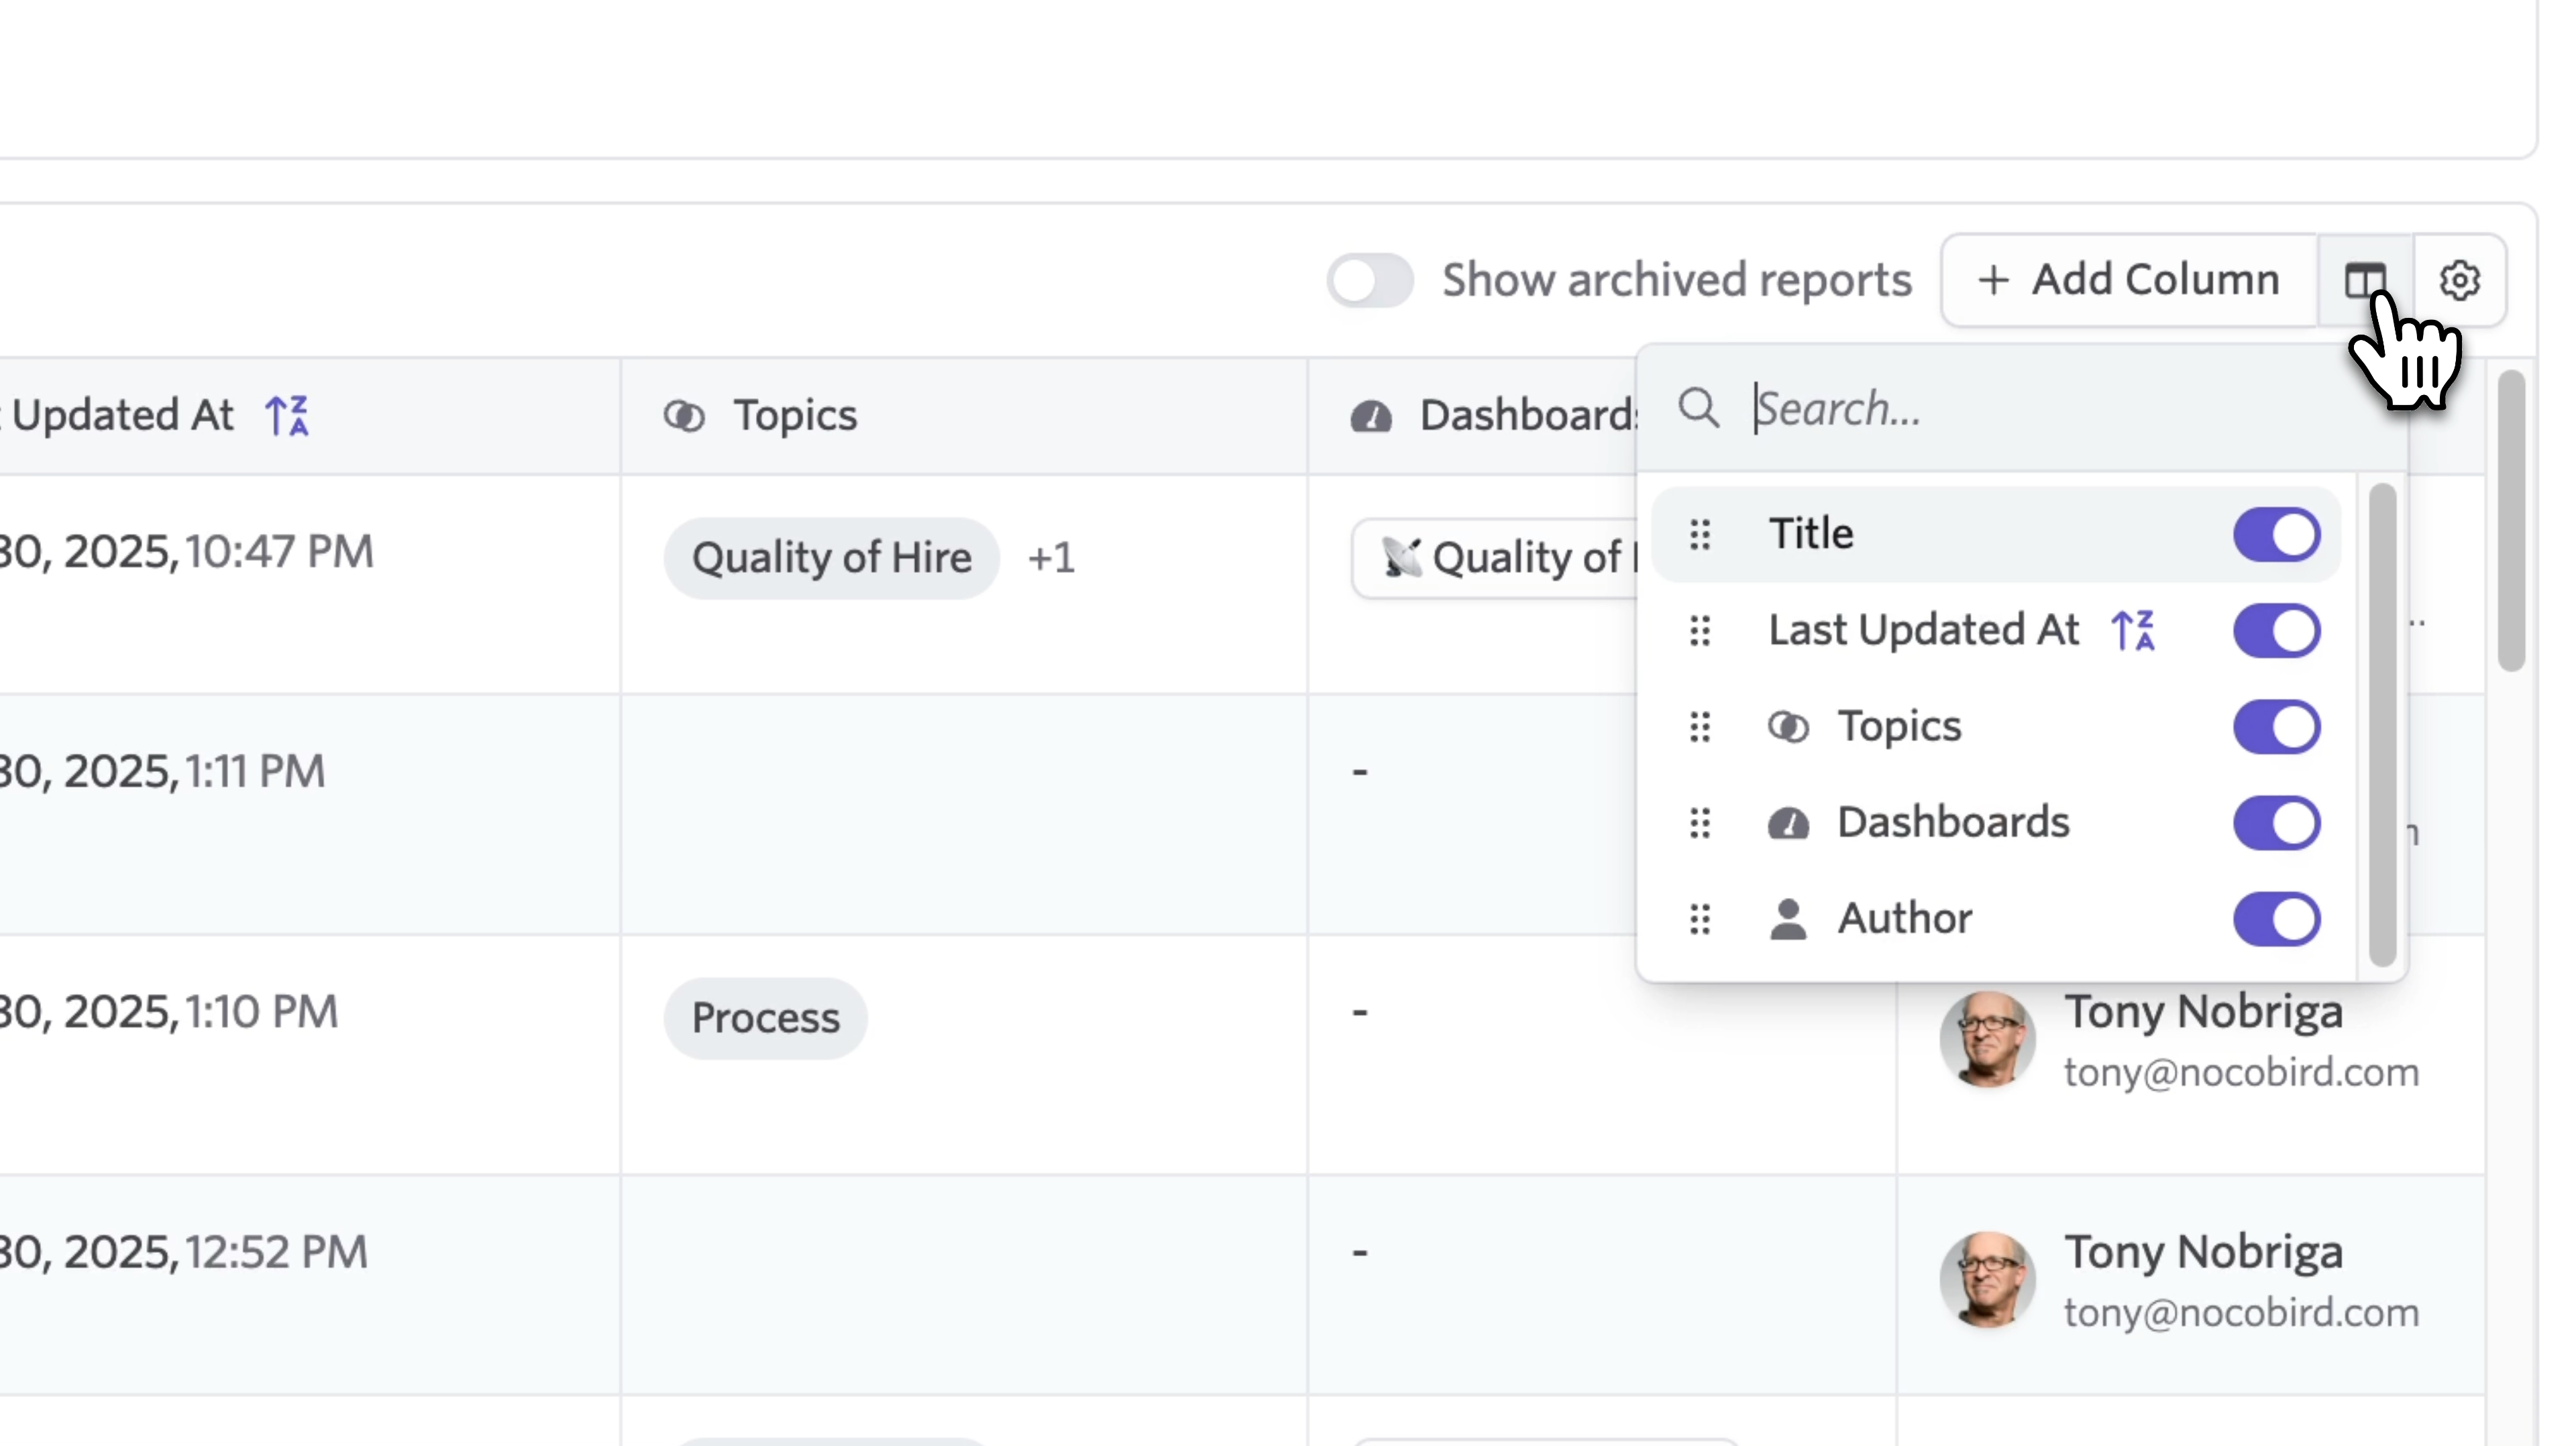Click the Add Column button
2576x1446 pixels.
pos(2129,280)
